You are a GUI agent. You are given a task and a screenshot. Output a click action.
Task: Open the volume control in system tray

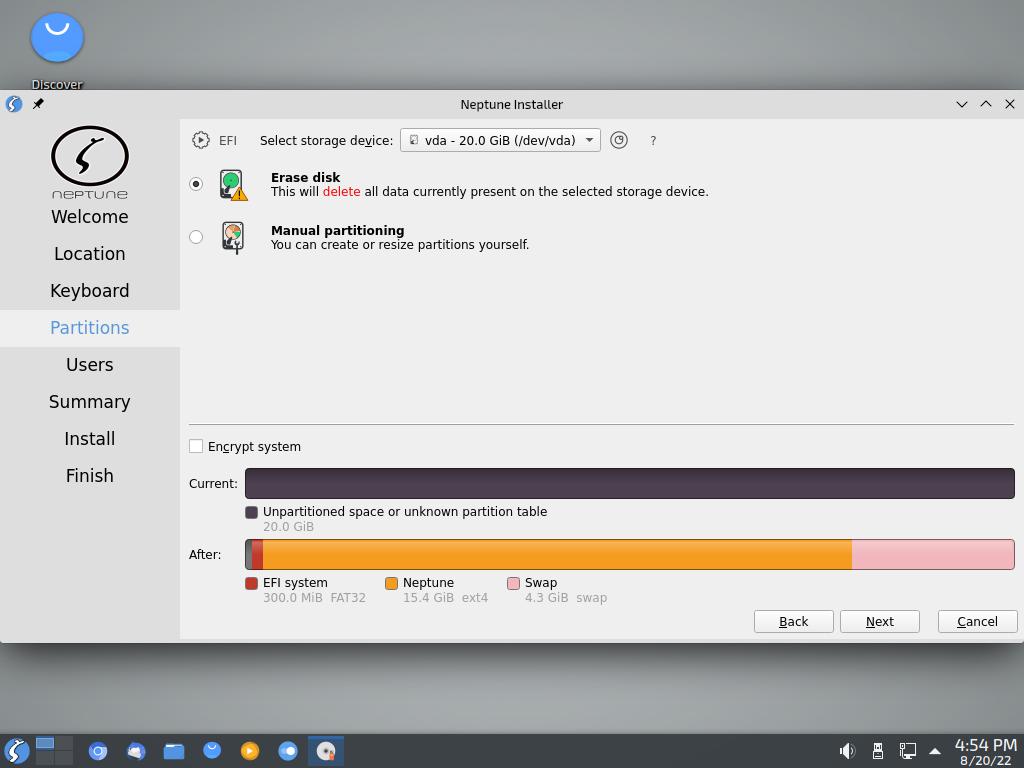point(847,751)
